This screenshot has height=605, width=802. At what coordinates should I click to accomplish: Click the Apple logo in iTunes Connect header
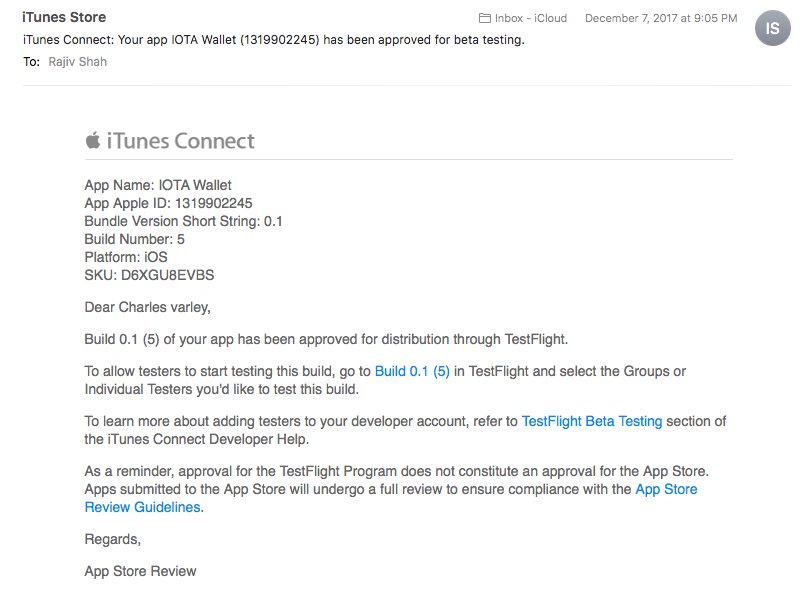point(93,140)
